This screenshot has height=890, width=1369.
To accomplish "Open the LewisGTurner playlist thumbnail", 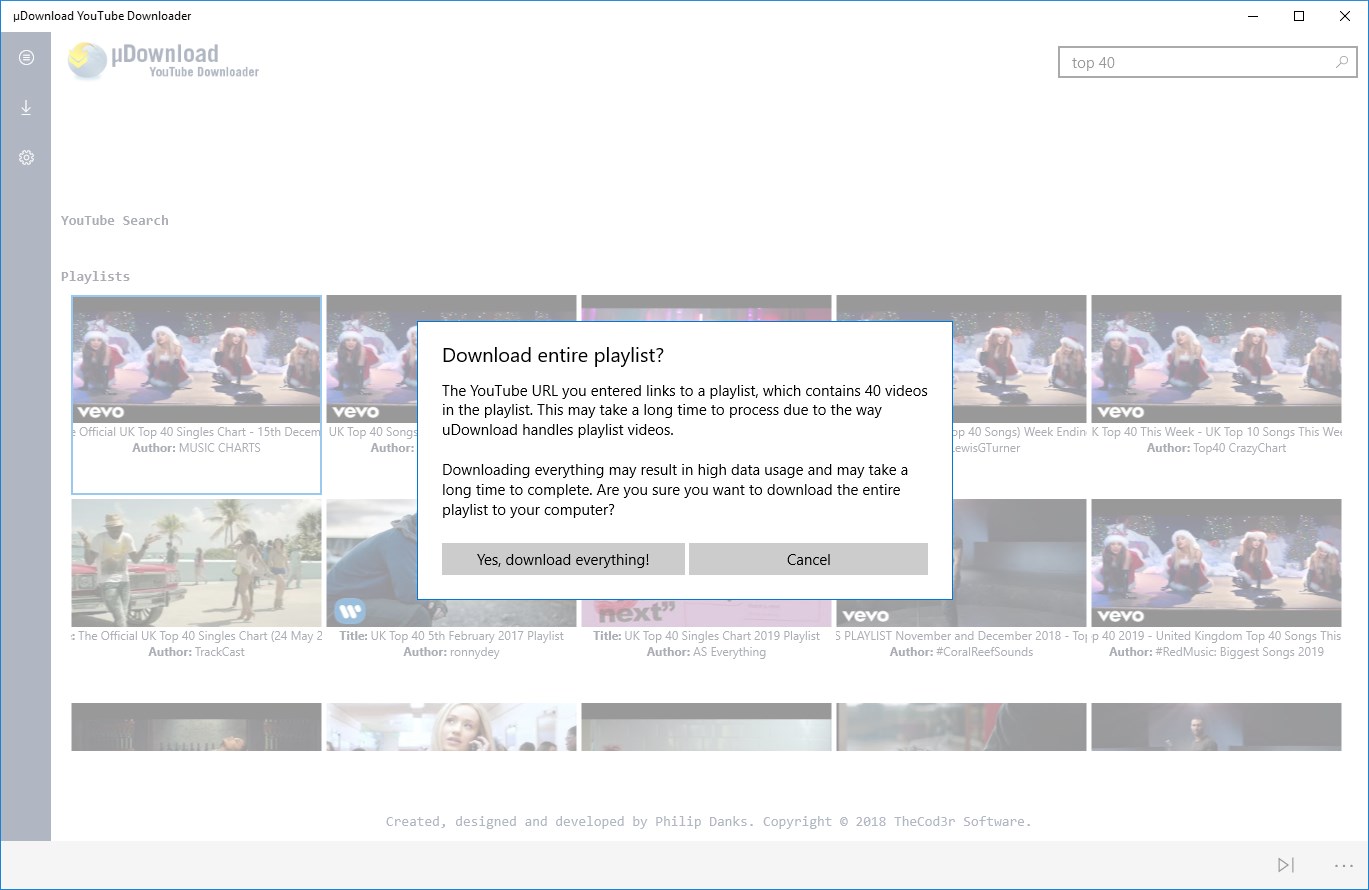I will 1019,358.
